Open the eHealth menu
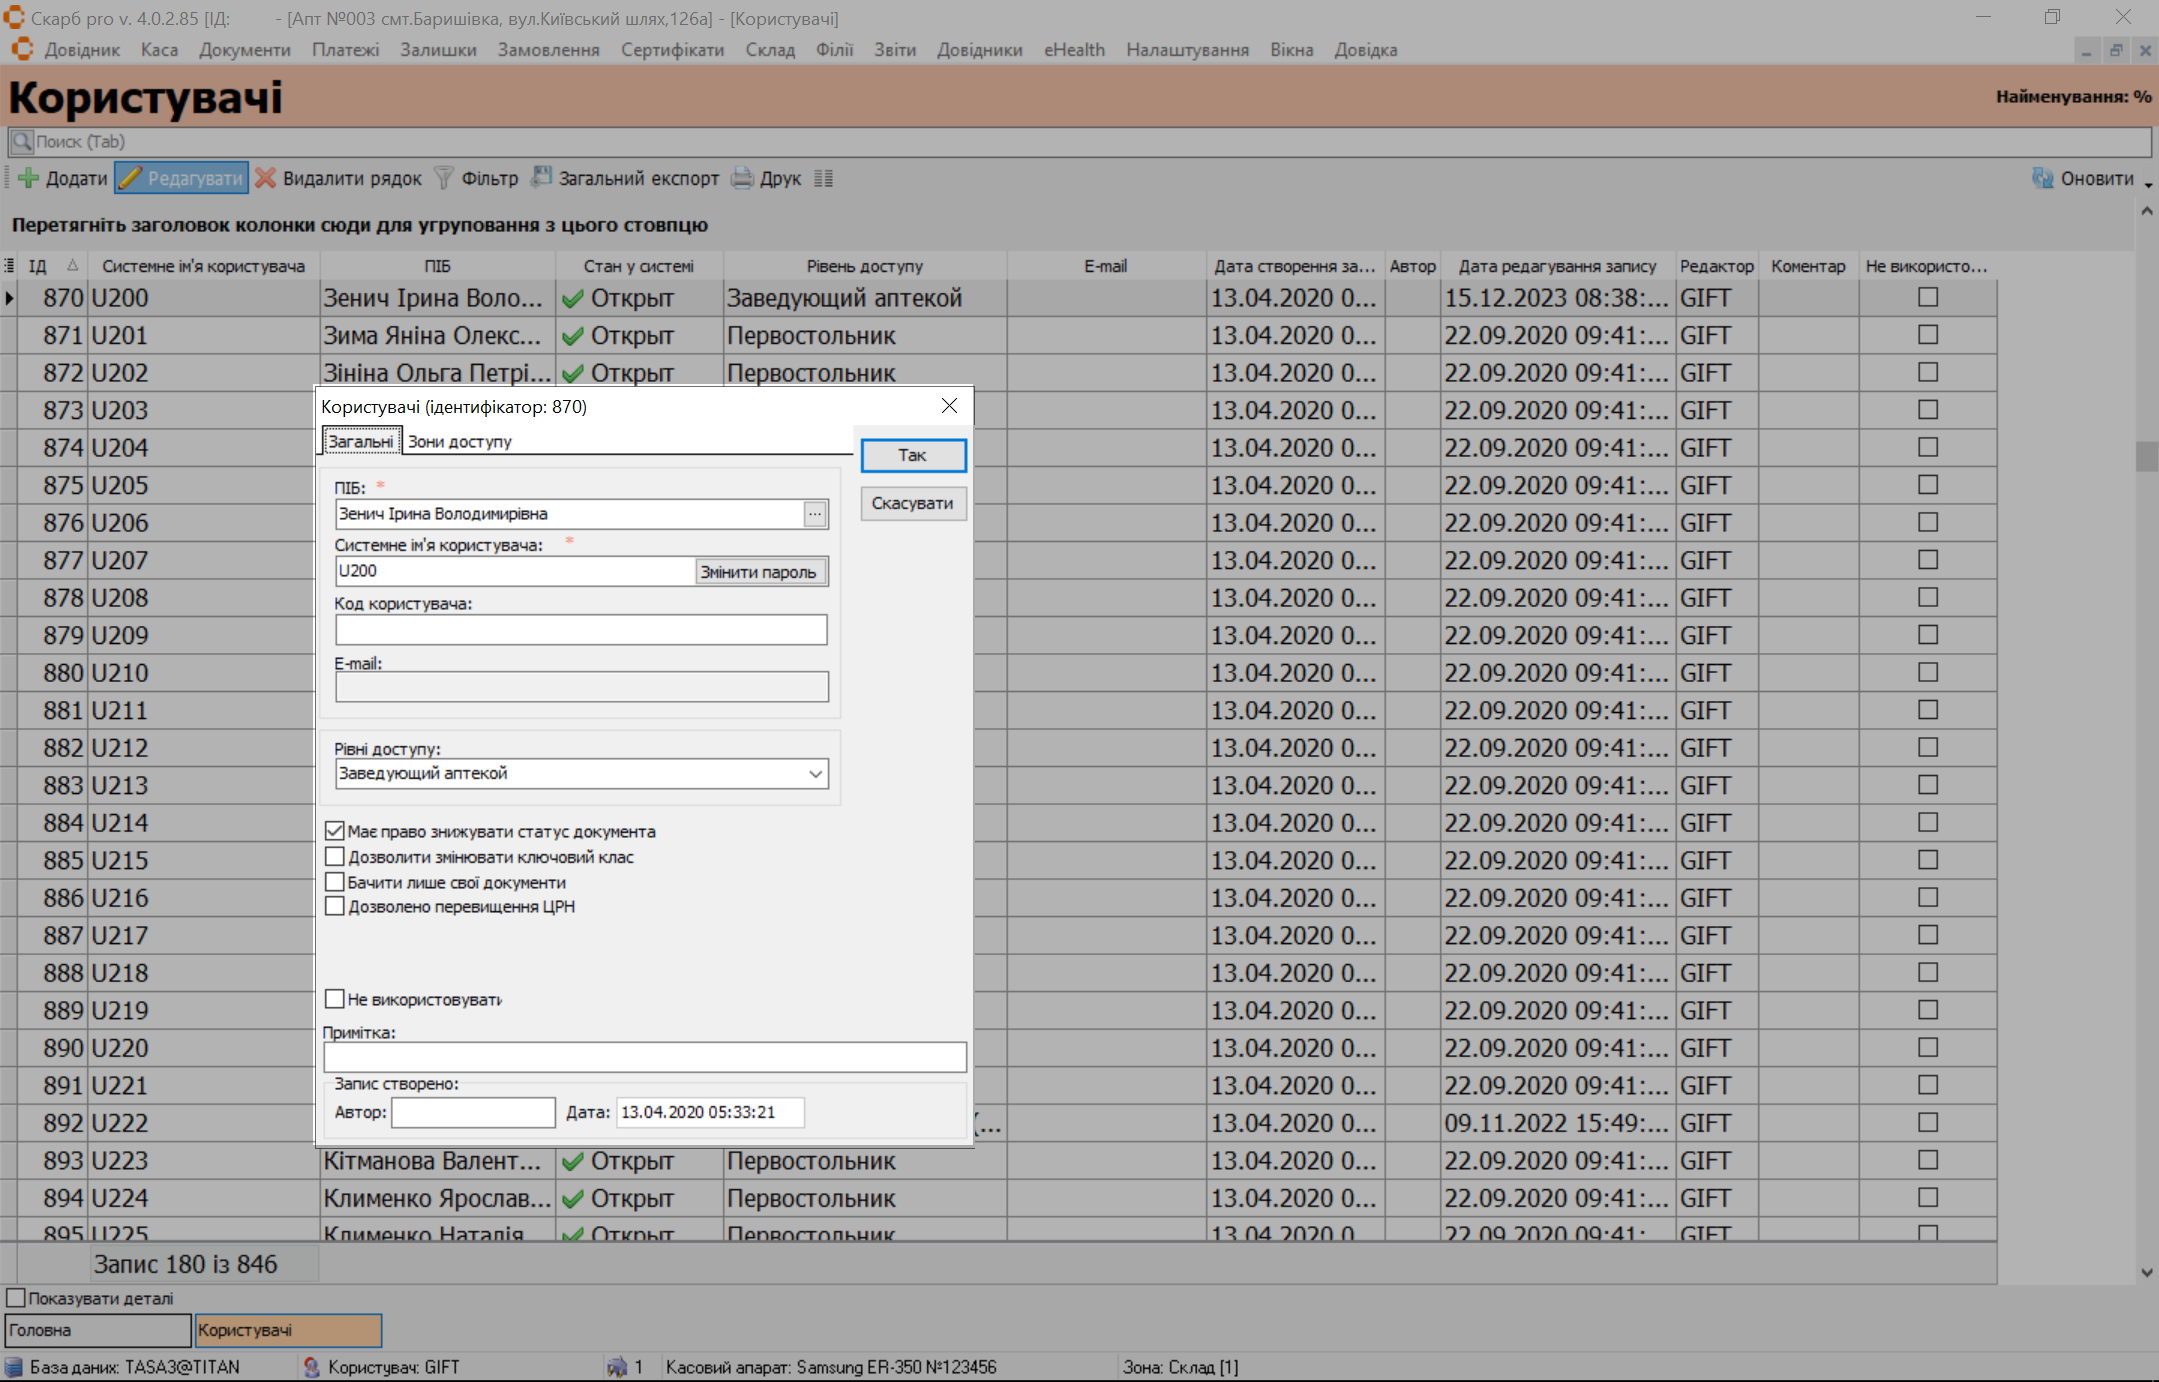2159x1382 pixels. 1074,50
